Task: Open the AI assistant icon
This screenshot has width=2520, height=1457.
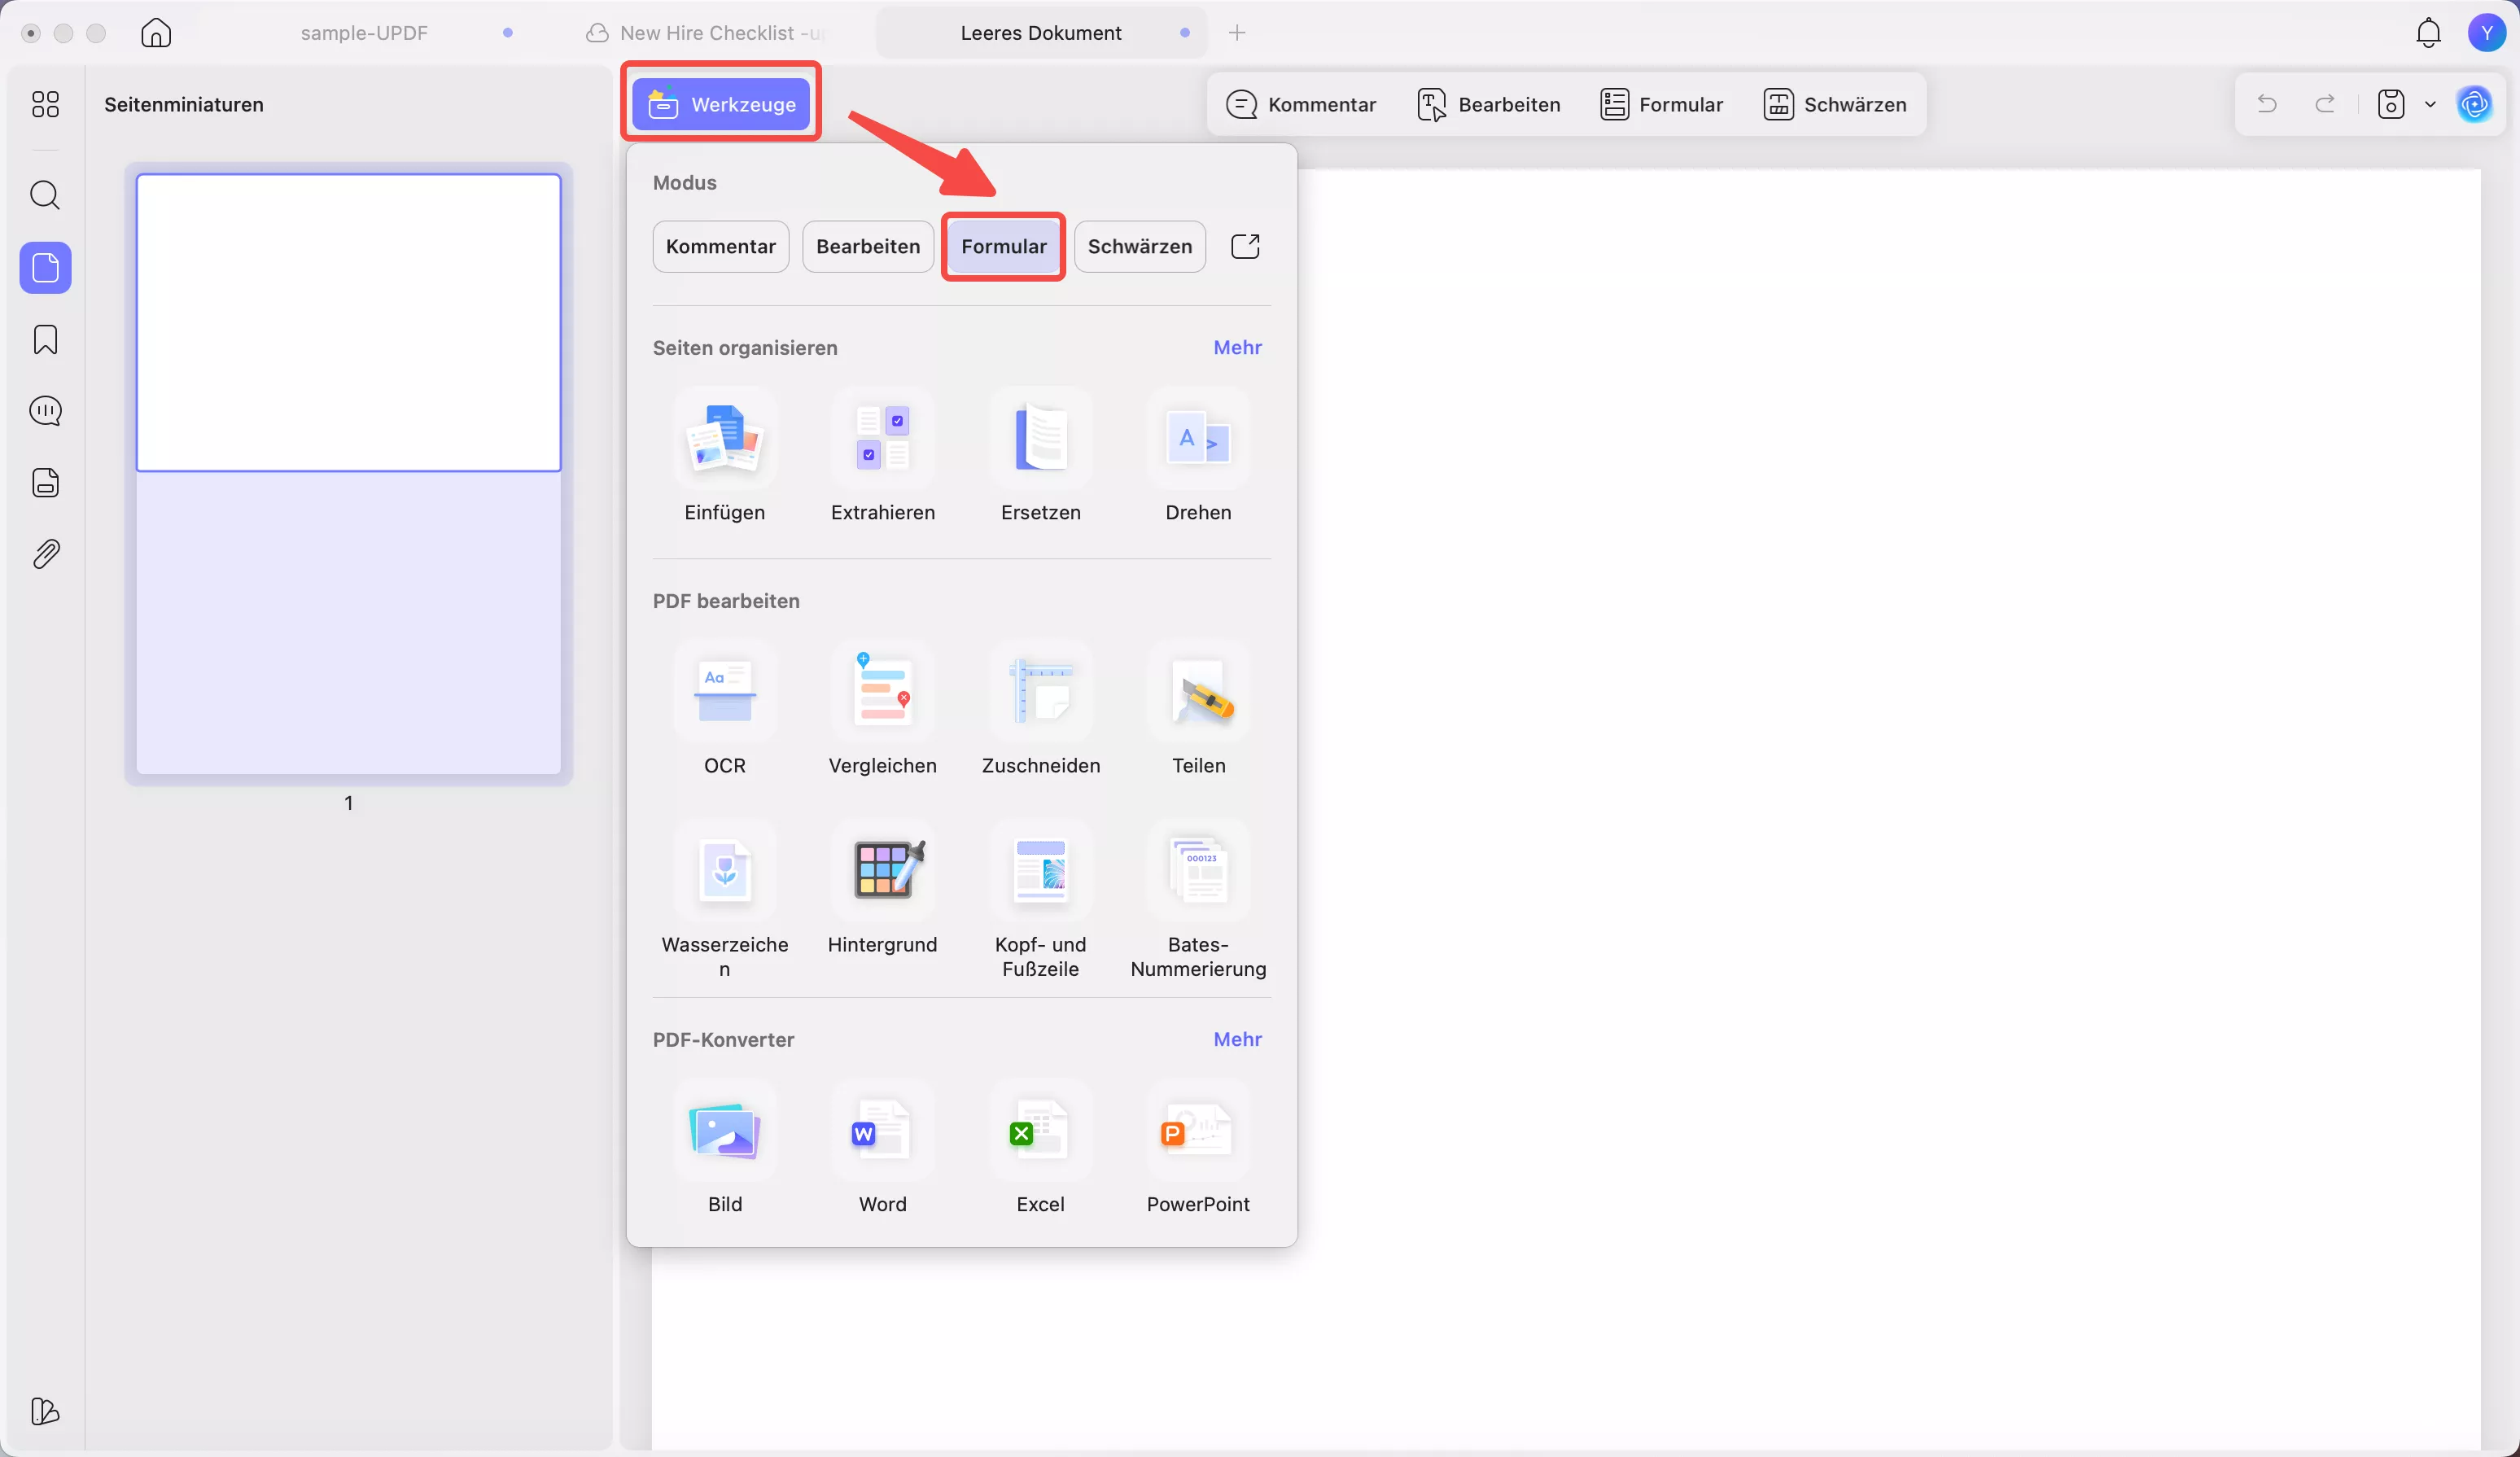Action: (x=2474, y=104)
